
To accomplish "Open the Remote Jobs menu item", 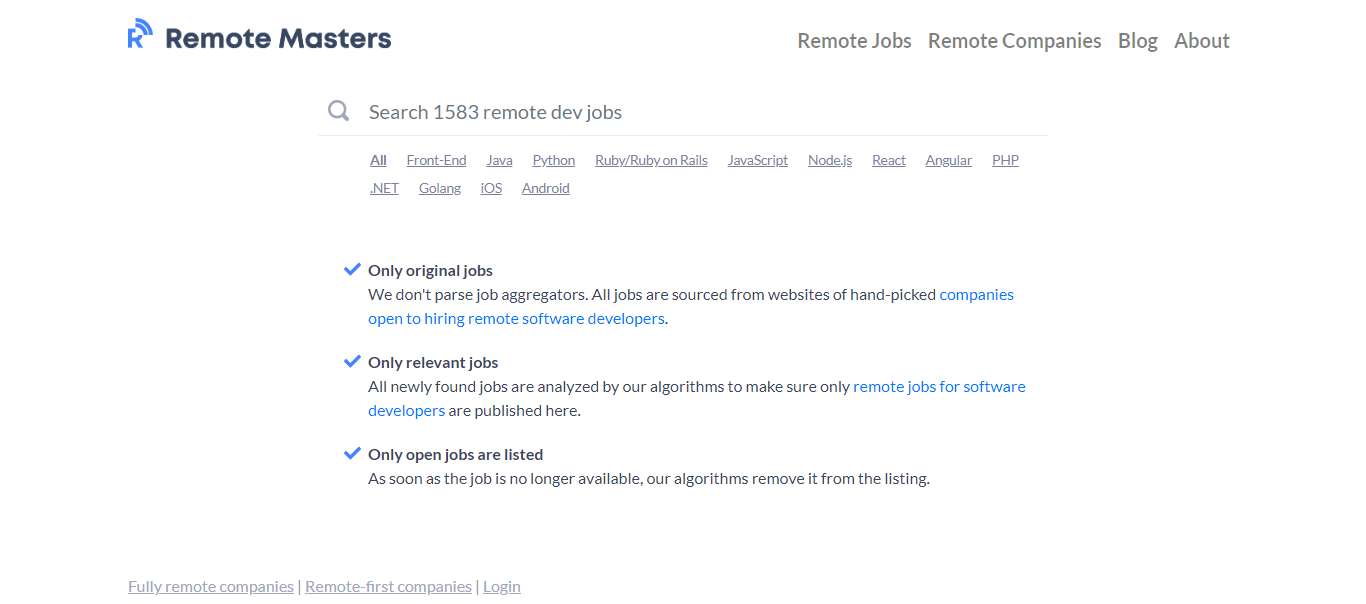I will tap(854, 41).
